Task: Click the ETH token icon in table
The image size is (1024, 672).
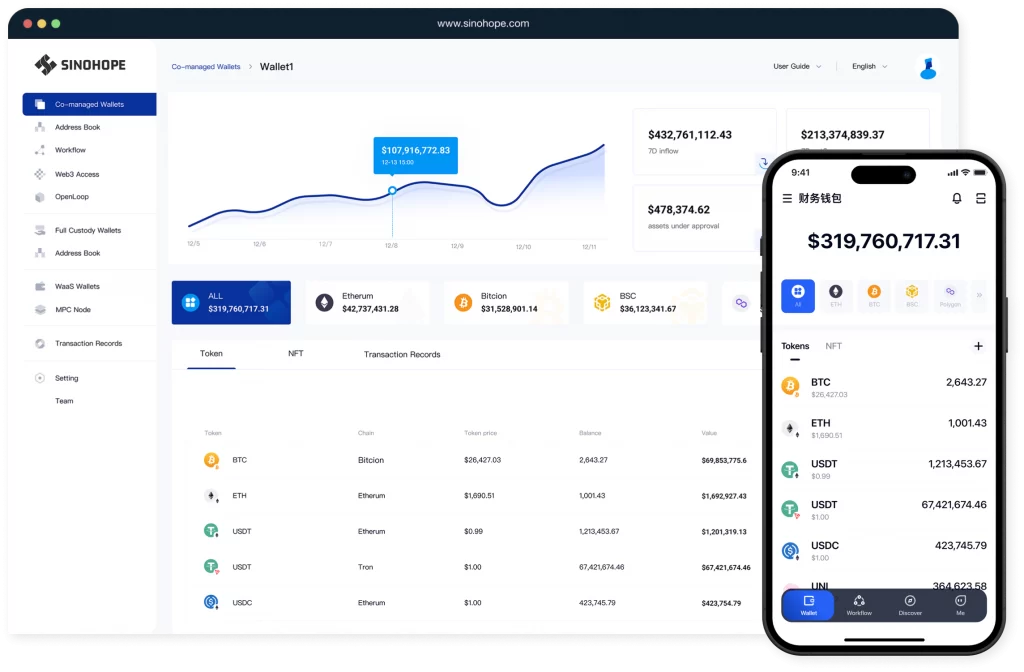Action: (x=211, y=496)
